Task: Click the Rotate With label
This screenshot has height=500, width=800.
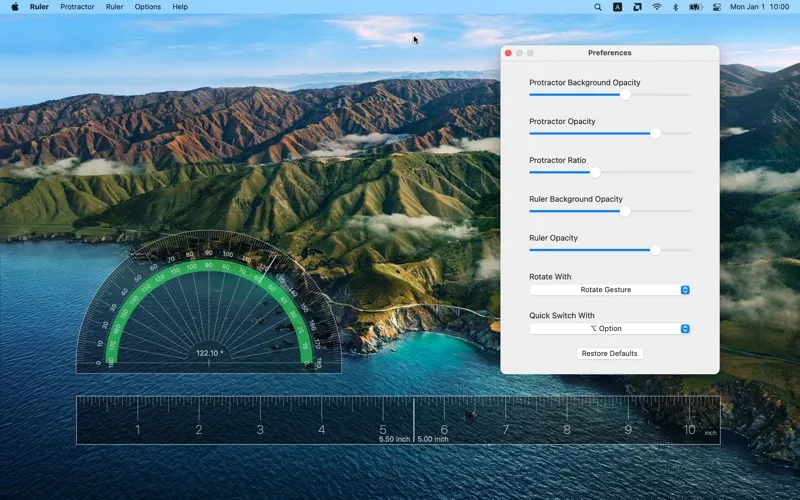Action: pyautogui.click(x=550, y=277)
